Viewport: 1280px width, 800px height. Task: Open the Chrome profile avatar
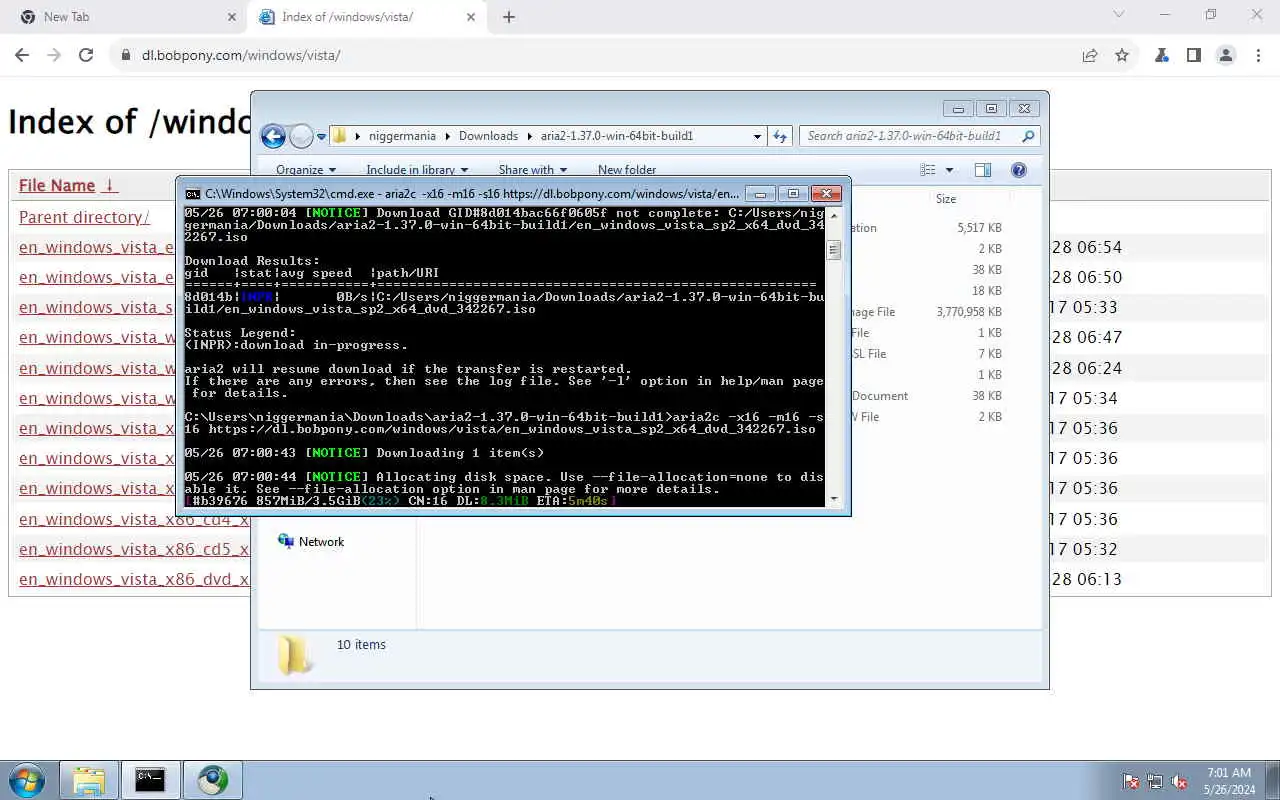1226,55
